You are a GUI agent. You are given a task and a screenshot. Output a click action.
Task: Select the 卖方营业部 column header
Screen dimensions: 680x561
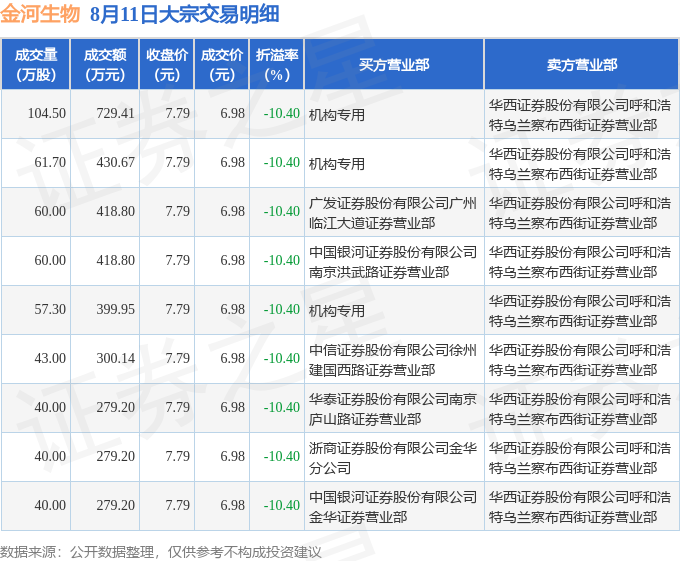tap(582, 65)
